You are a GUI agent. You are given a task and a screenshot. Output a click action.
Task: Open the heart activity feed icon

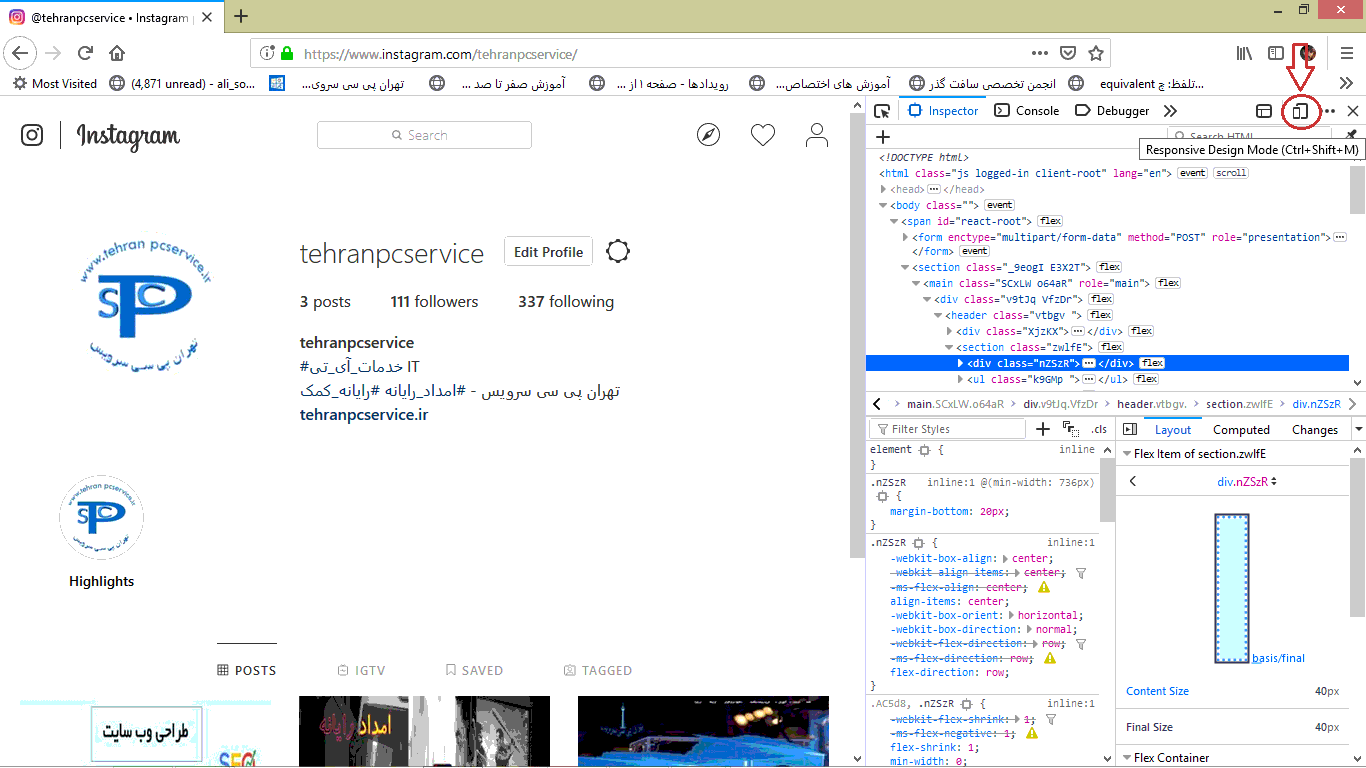point(763,135)
